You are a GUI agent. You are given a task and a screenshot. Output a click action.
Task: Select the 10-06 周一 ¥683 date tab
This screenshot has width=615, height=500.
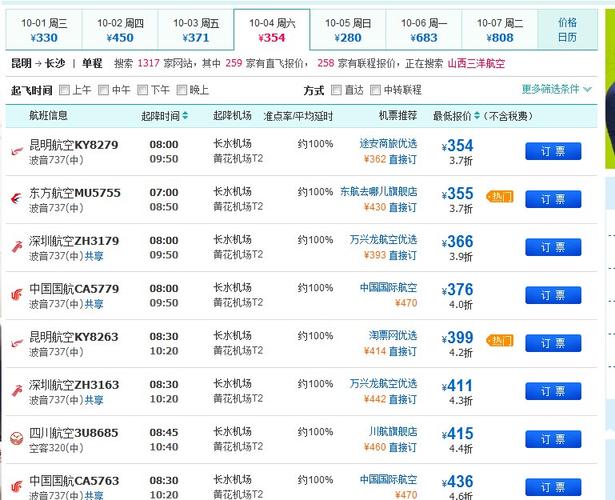(424, 30)
